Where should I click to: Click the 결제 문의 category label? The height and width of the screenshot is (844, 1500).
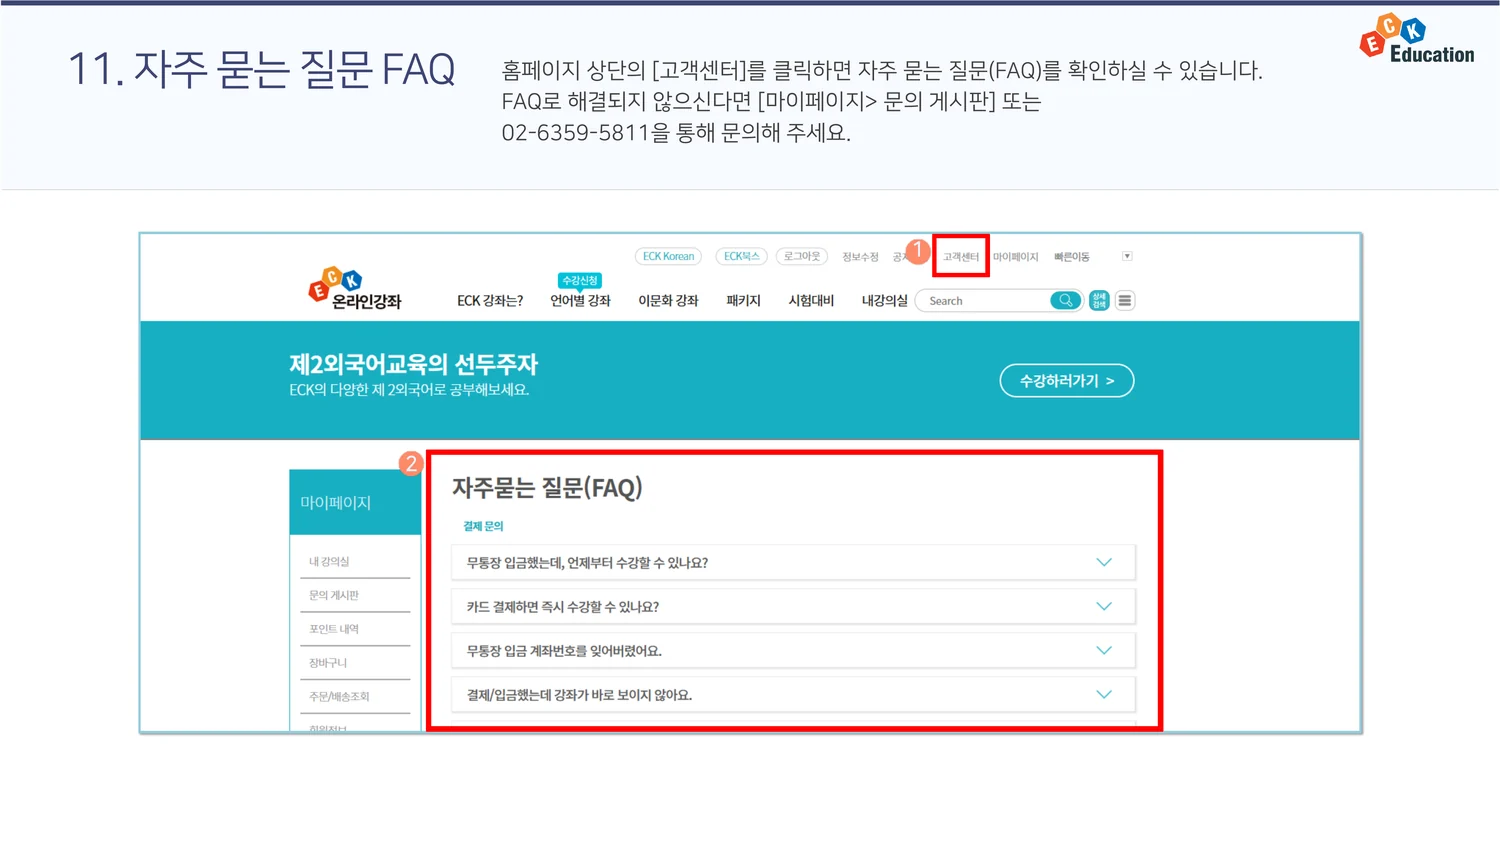[483, 526]
